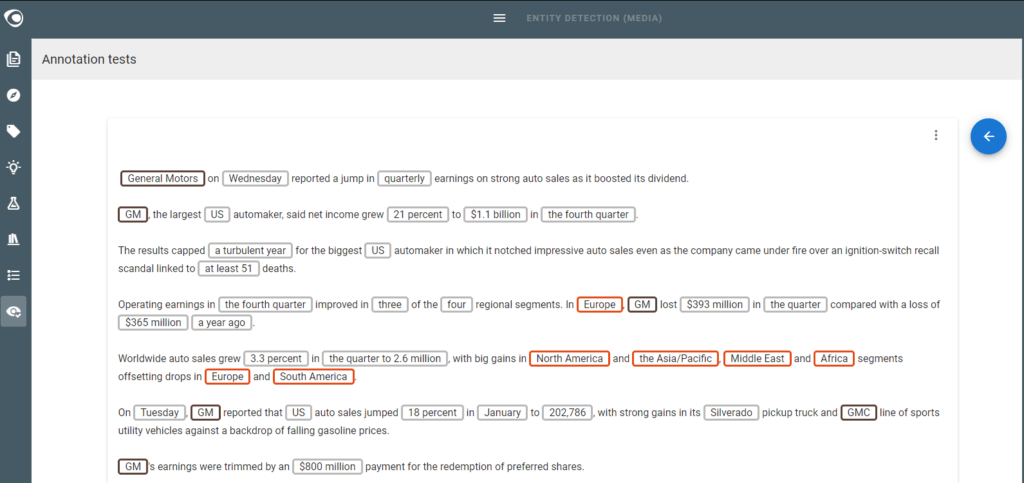The image size is (1024, 483).
Task: Open the compass explore icon in the sidebar
Action: tap(14, 96)
